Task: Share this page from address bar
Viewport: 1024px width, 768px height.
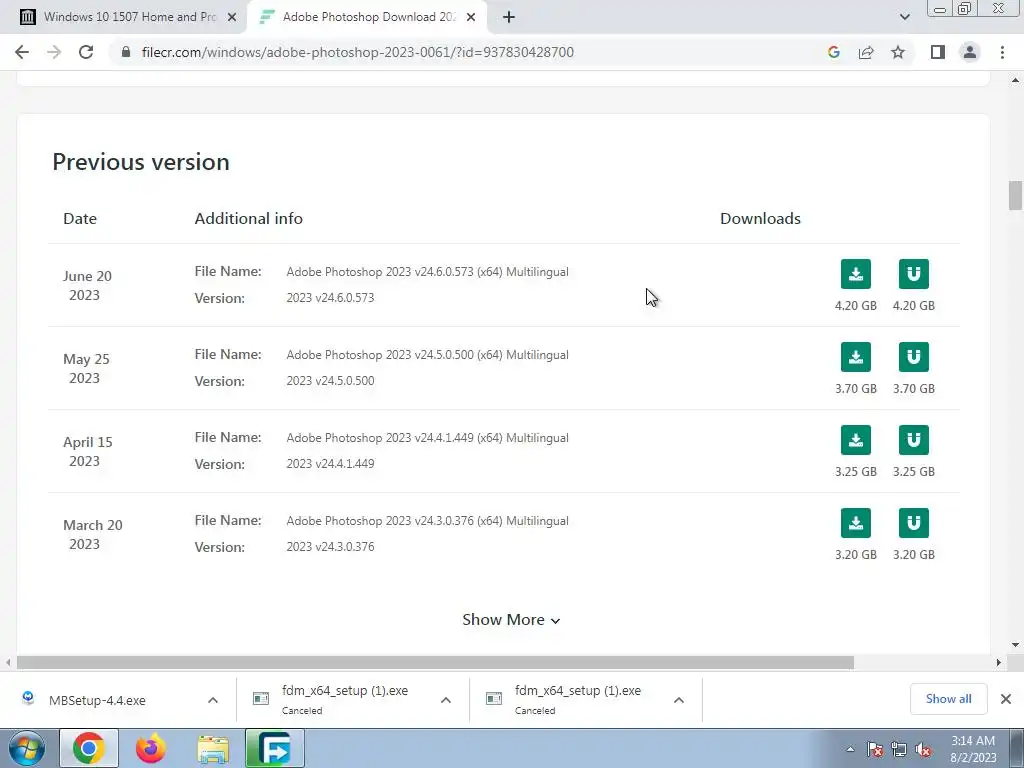Action: point(866,52)
